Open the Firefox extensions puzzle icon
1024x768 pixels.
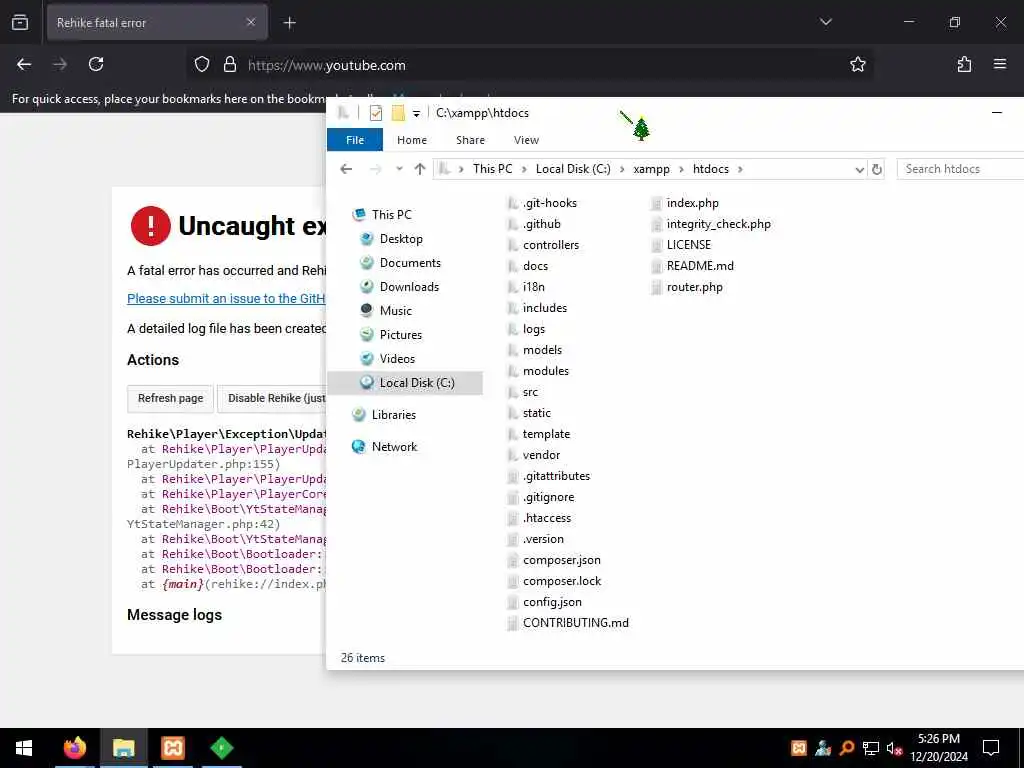pos(964,65)
